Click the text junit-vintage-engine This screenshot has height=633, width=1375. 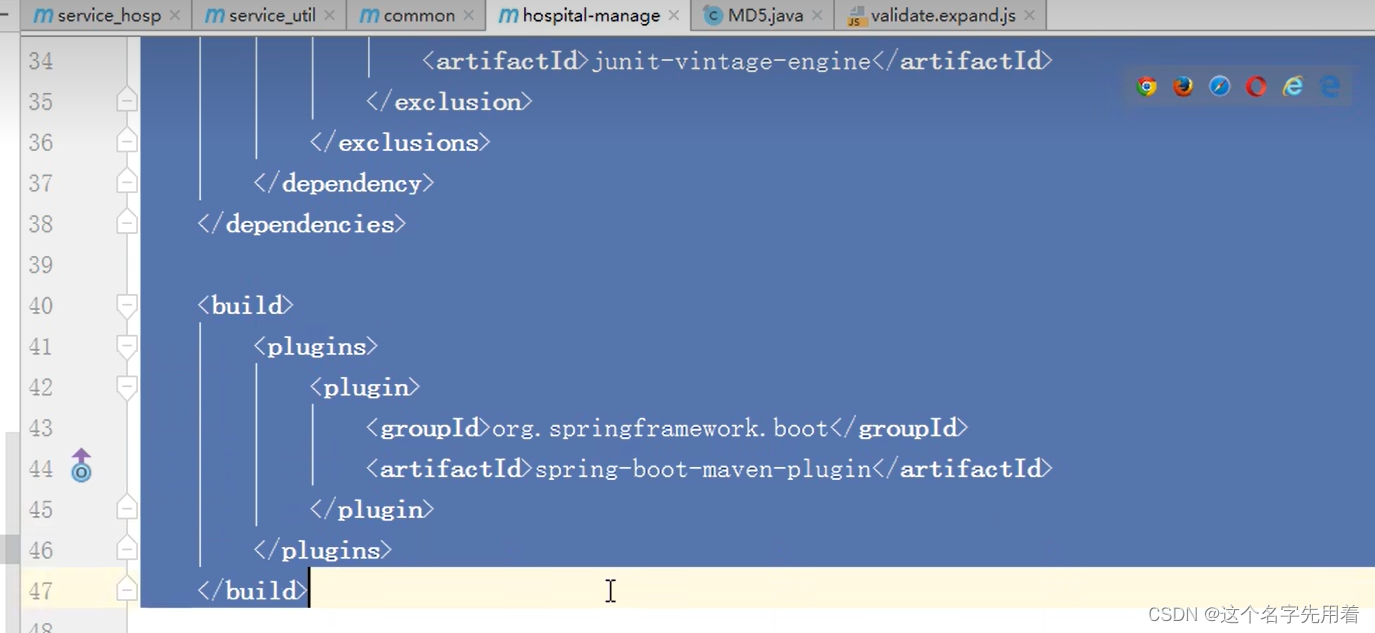point(732,61)
